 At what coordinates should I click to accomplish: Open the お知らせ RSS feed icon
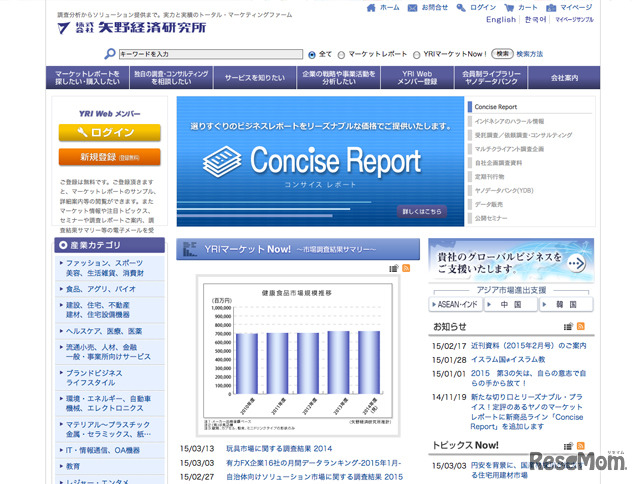point(582,326)
